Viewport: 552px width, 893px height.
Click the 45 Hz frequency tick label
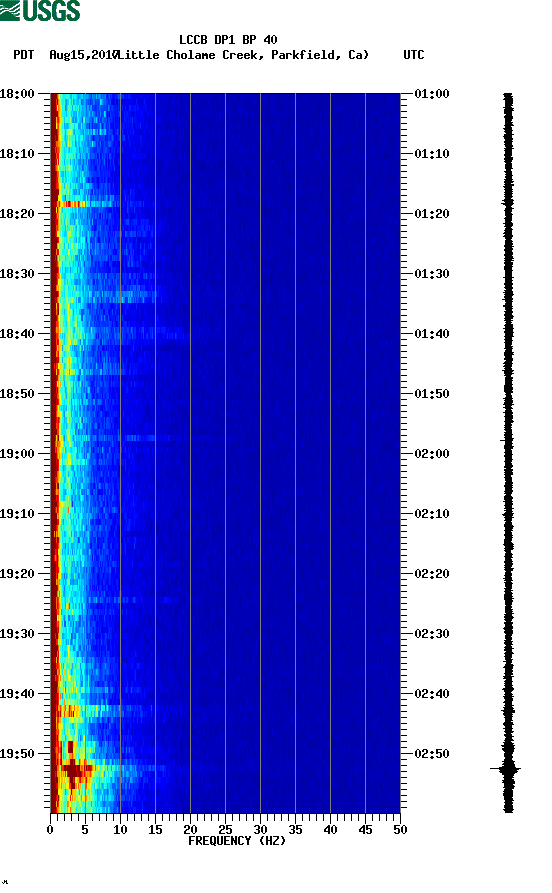(x=365, y=830)
